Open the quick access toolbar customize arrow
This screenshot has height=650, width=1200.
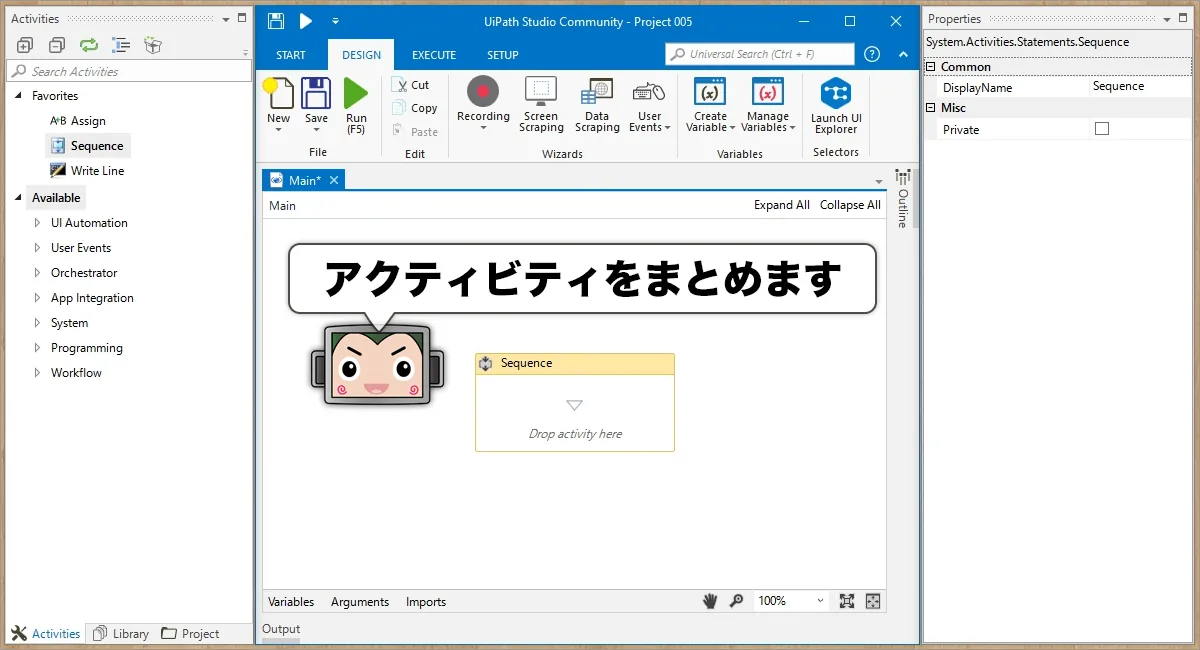point(336,21)
